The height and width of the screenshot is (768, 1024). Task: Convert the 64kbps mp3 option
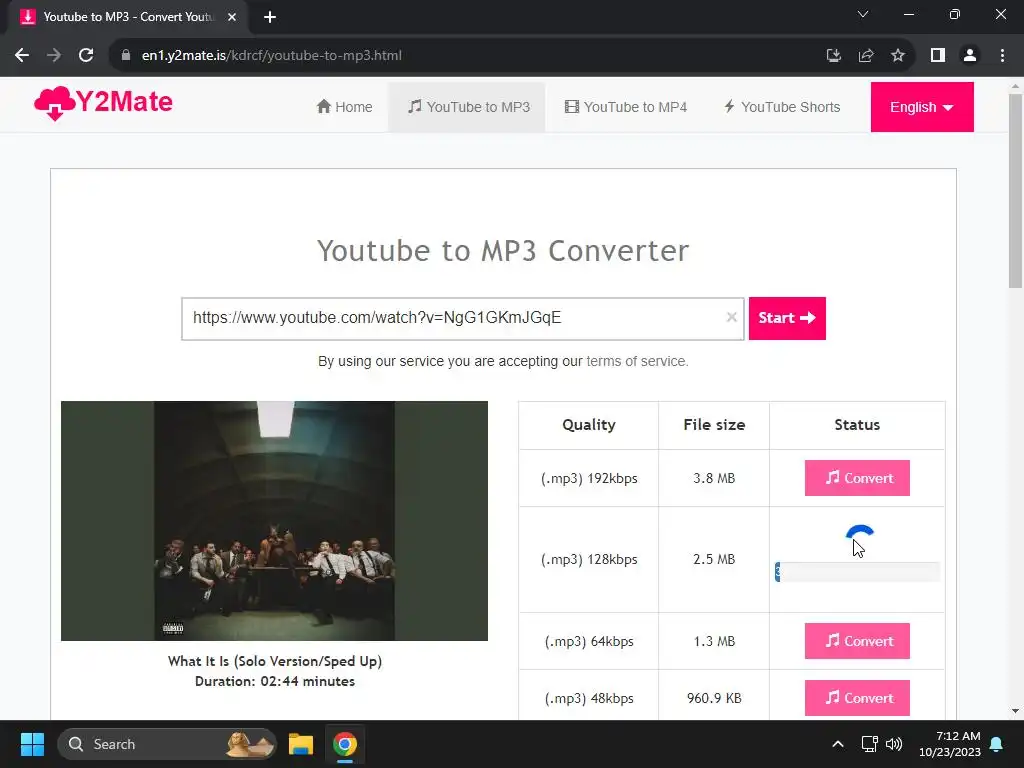[857, 641]
